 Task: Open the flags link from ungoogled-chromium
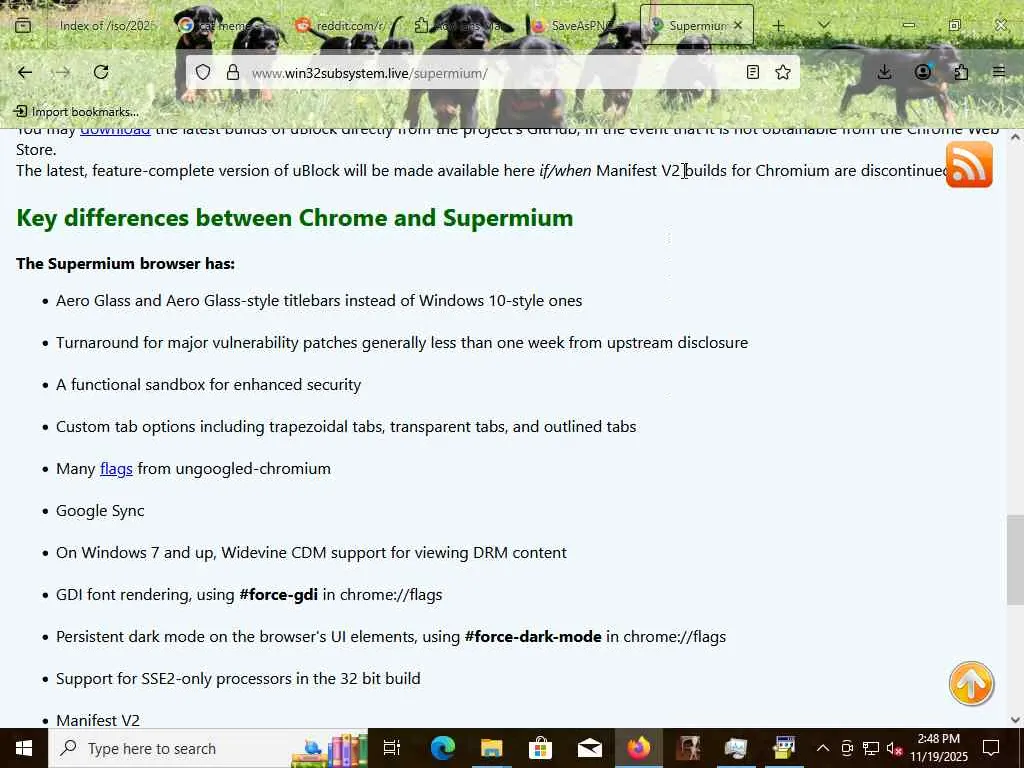(x=116, y=468)
